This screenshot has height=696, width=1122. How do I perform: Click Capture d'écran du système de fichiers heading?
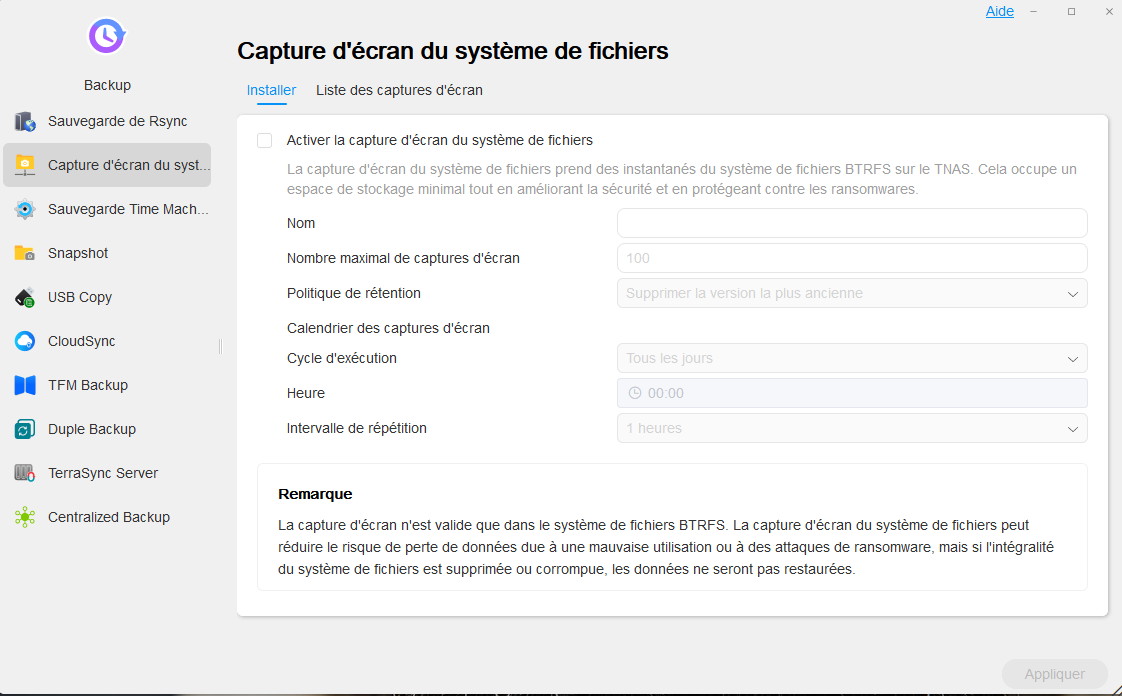(453, 51)
